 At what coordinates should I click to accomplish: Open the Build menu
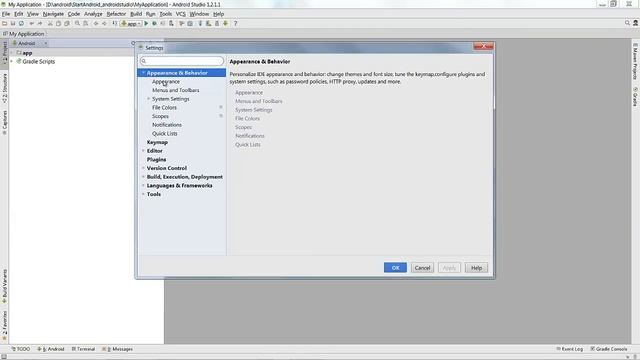136,14
